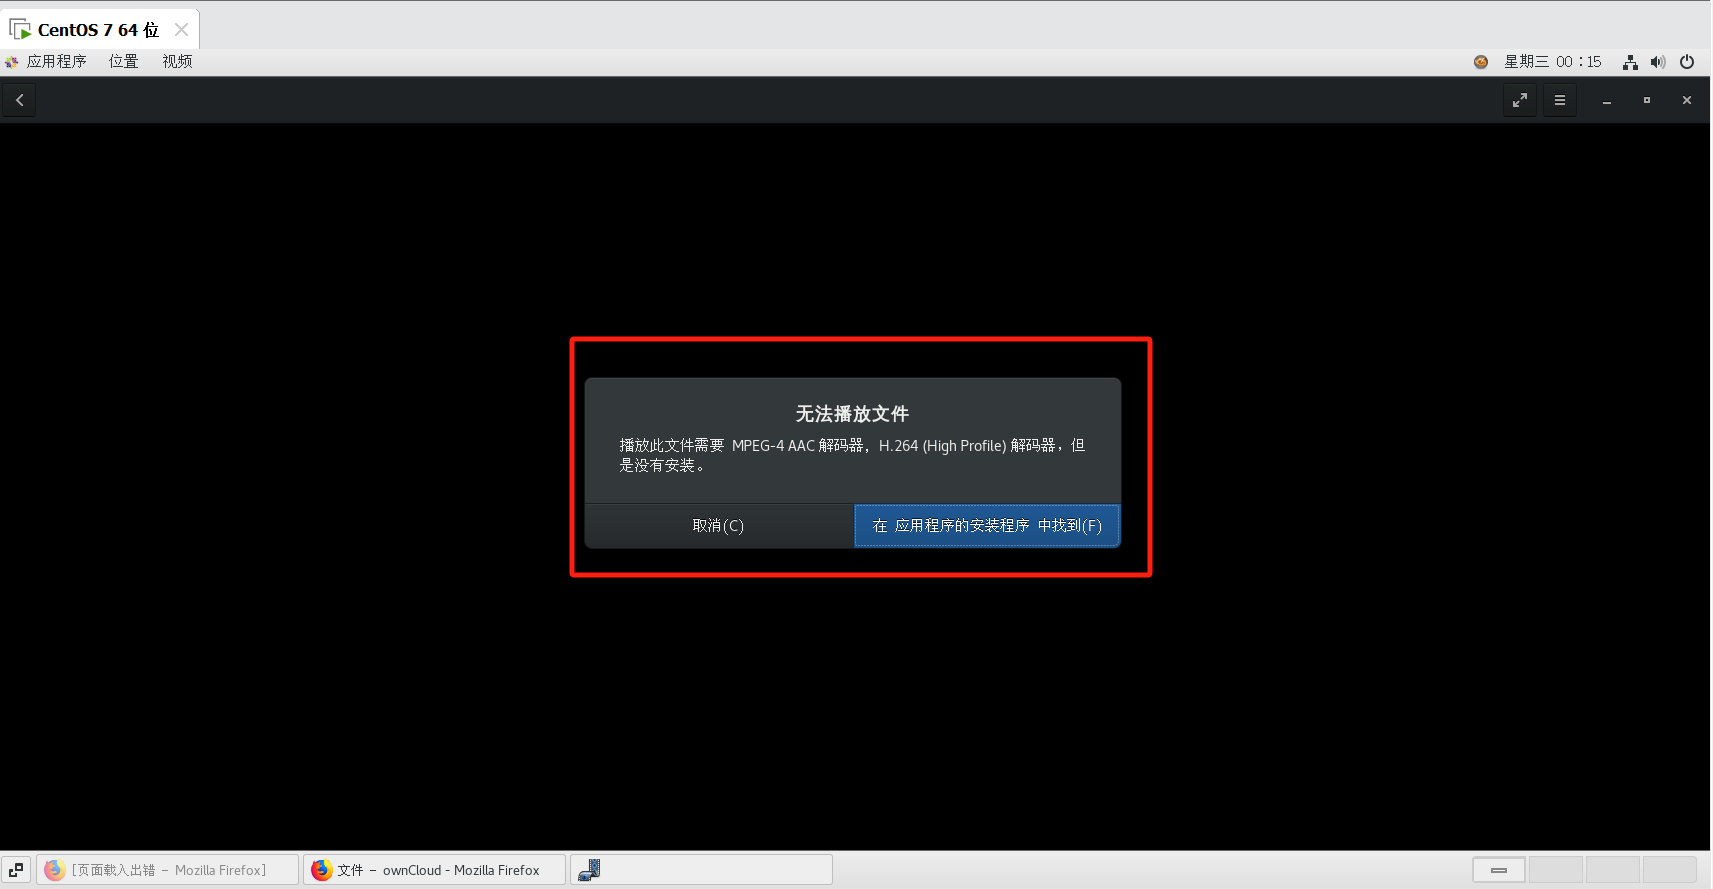Screen dimensions: 1713x889
Task: Switch to the video player taskbar entry
Action: [x=701, y=870]
